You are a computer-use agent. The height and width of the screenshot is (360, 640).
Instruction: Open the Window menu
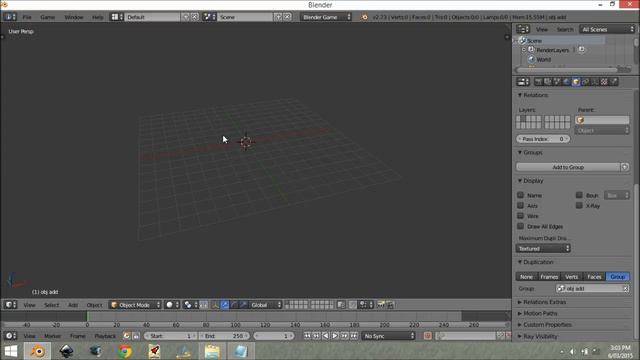[x=73, y=17]
